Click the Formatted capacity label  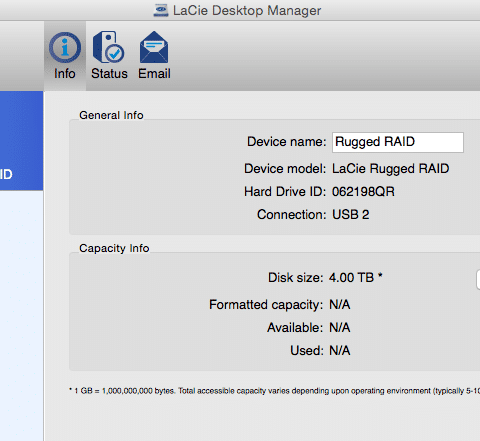pos(266,305)
